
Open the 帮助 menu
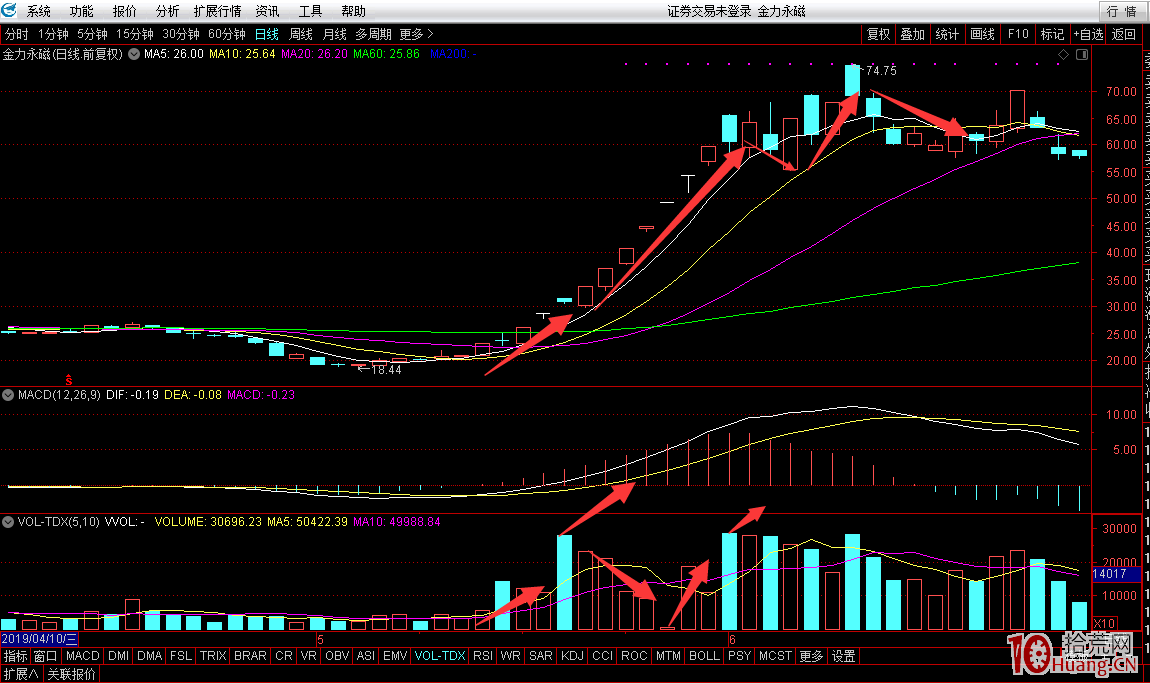tap(354, 11)
